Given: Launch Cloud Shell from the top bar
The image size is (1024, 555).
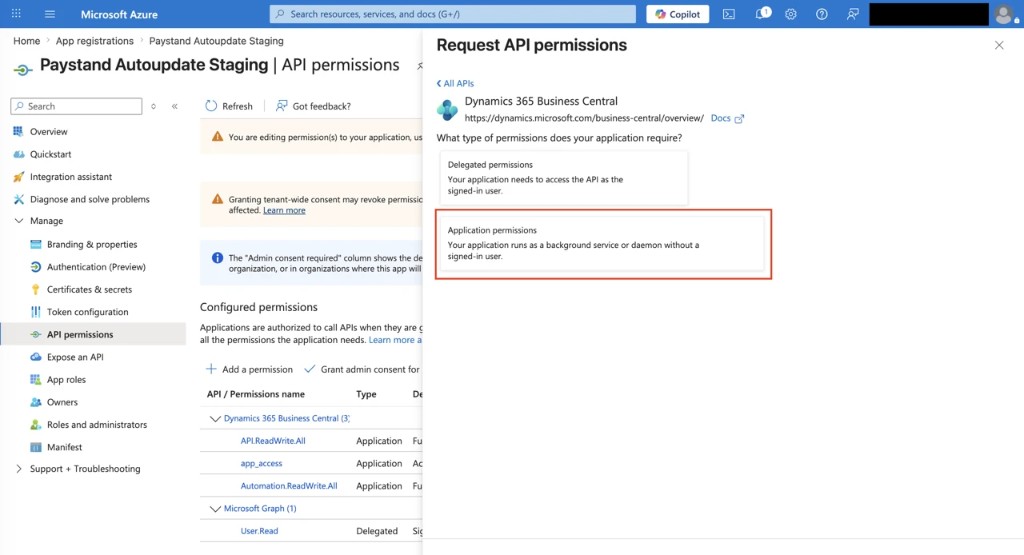Looking at the screenshot, I should (729, 14).
